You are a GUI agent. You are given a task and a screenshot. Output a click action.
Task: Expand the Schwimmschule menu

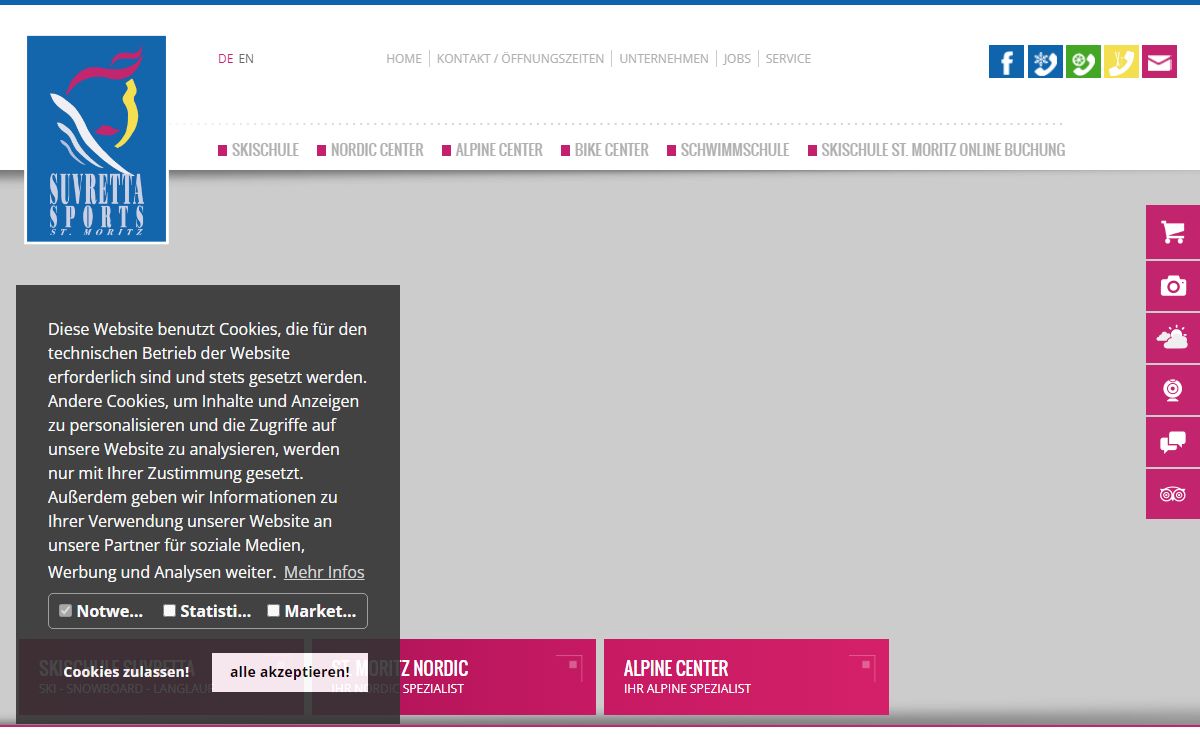734,150
